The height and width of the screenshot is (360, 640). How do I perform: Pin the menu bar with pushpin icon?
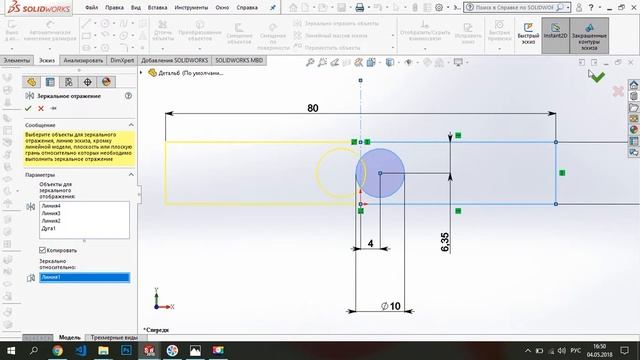click(x=273, y=8)
